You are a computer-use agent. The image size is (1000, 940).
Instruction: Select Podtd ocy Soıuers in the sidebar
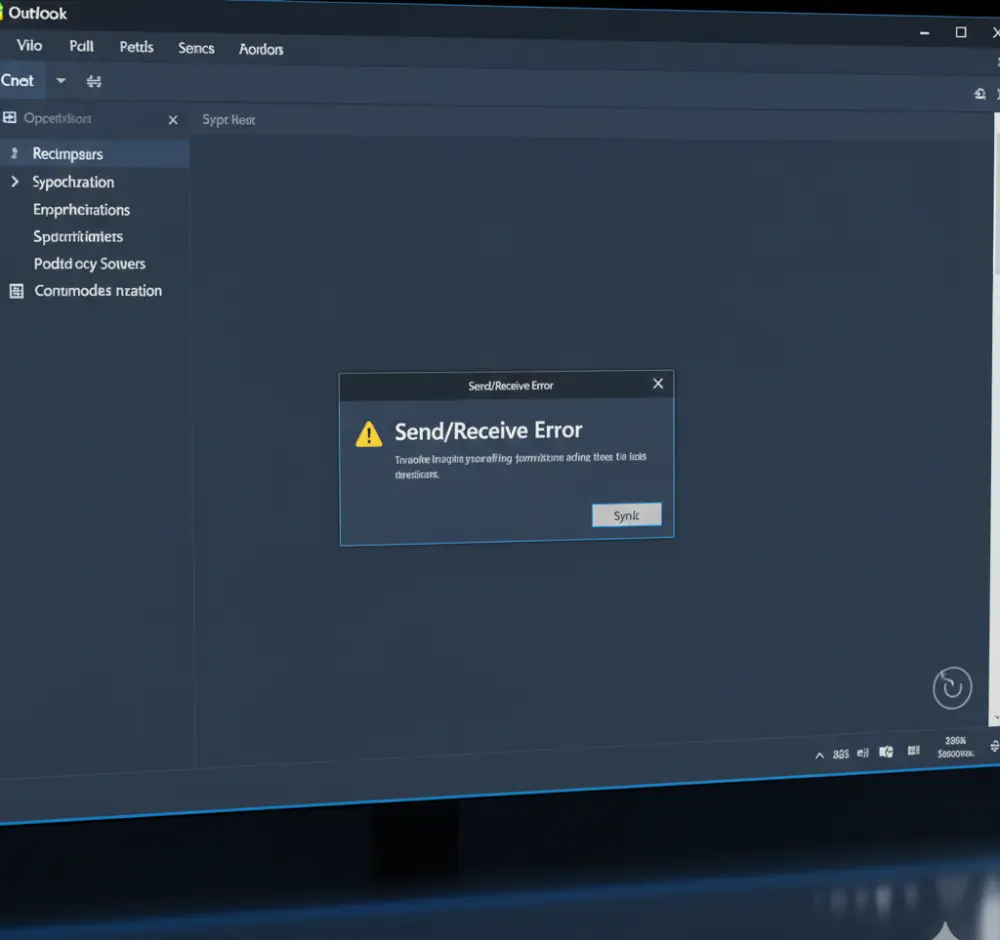point(89,263)
